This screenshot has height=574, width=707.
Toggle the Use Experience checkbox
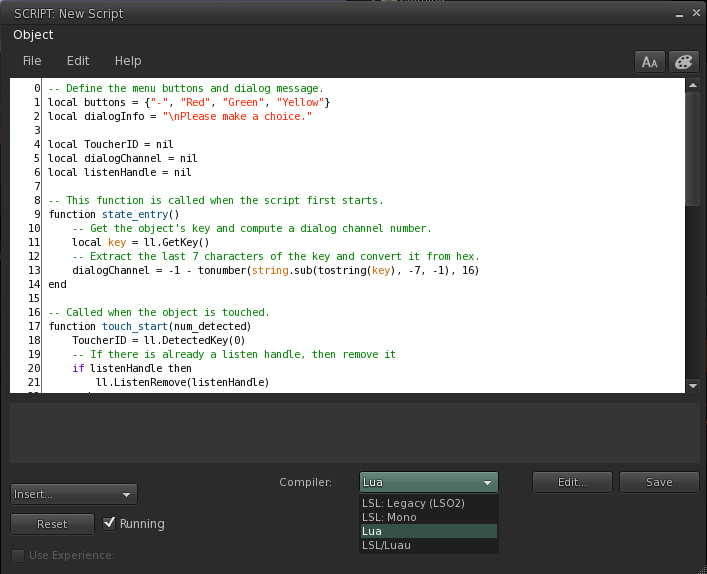(18, 556)
